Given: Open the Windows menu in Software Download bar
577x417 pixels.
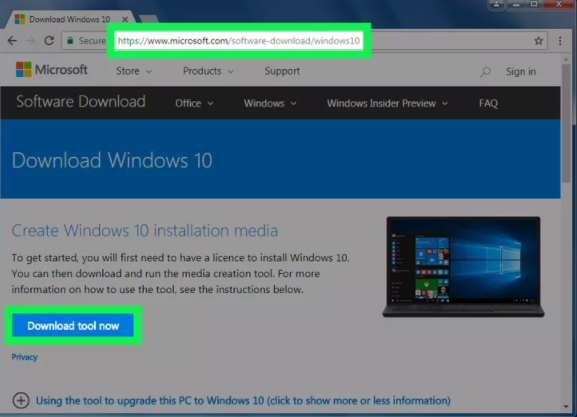Looking at the screenshot, I should pos(270,103).
